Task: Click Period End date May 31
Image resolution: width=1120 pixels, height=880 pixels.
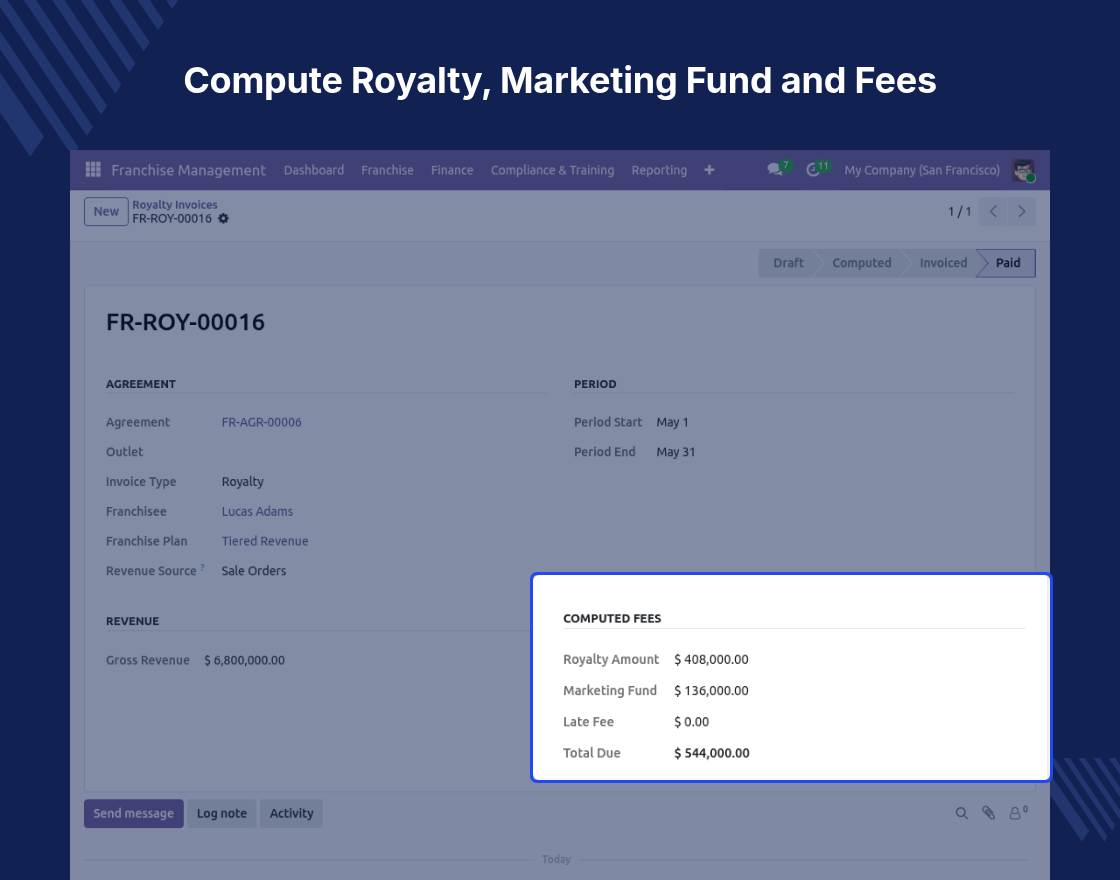Action: coord(676,452)
